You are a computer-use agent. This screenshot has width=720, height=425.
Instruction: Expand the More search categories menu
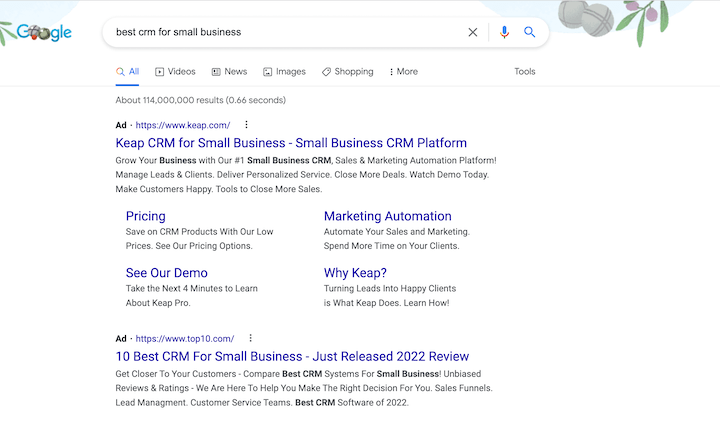click(x=403, y=72)
